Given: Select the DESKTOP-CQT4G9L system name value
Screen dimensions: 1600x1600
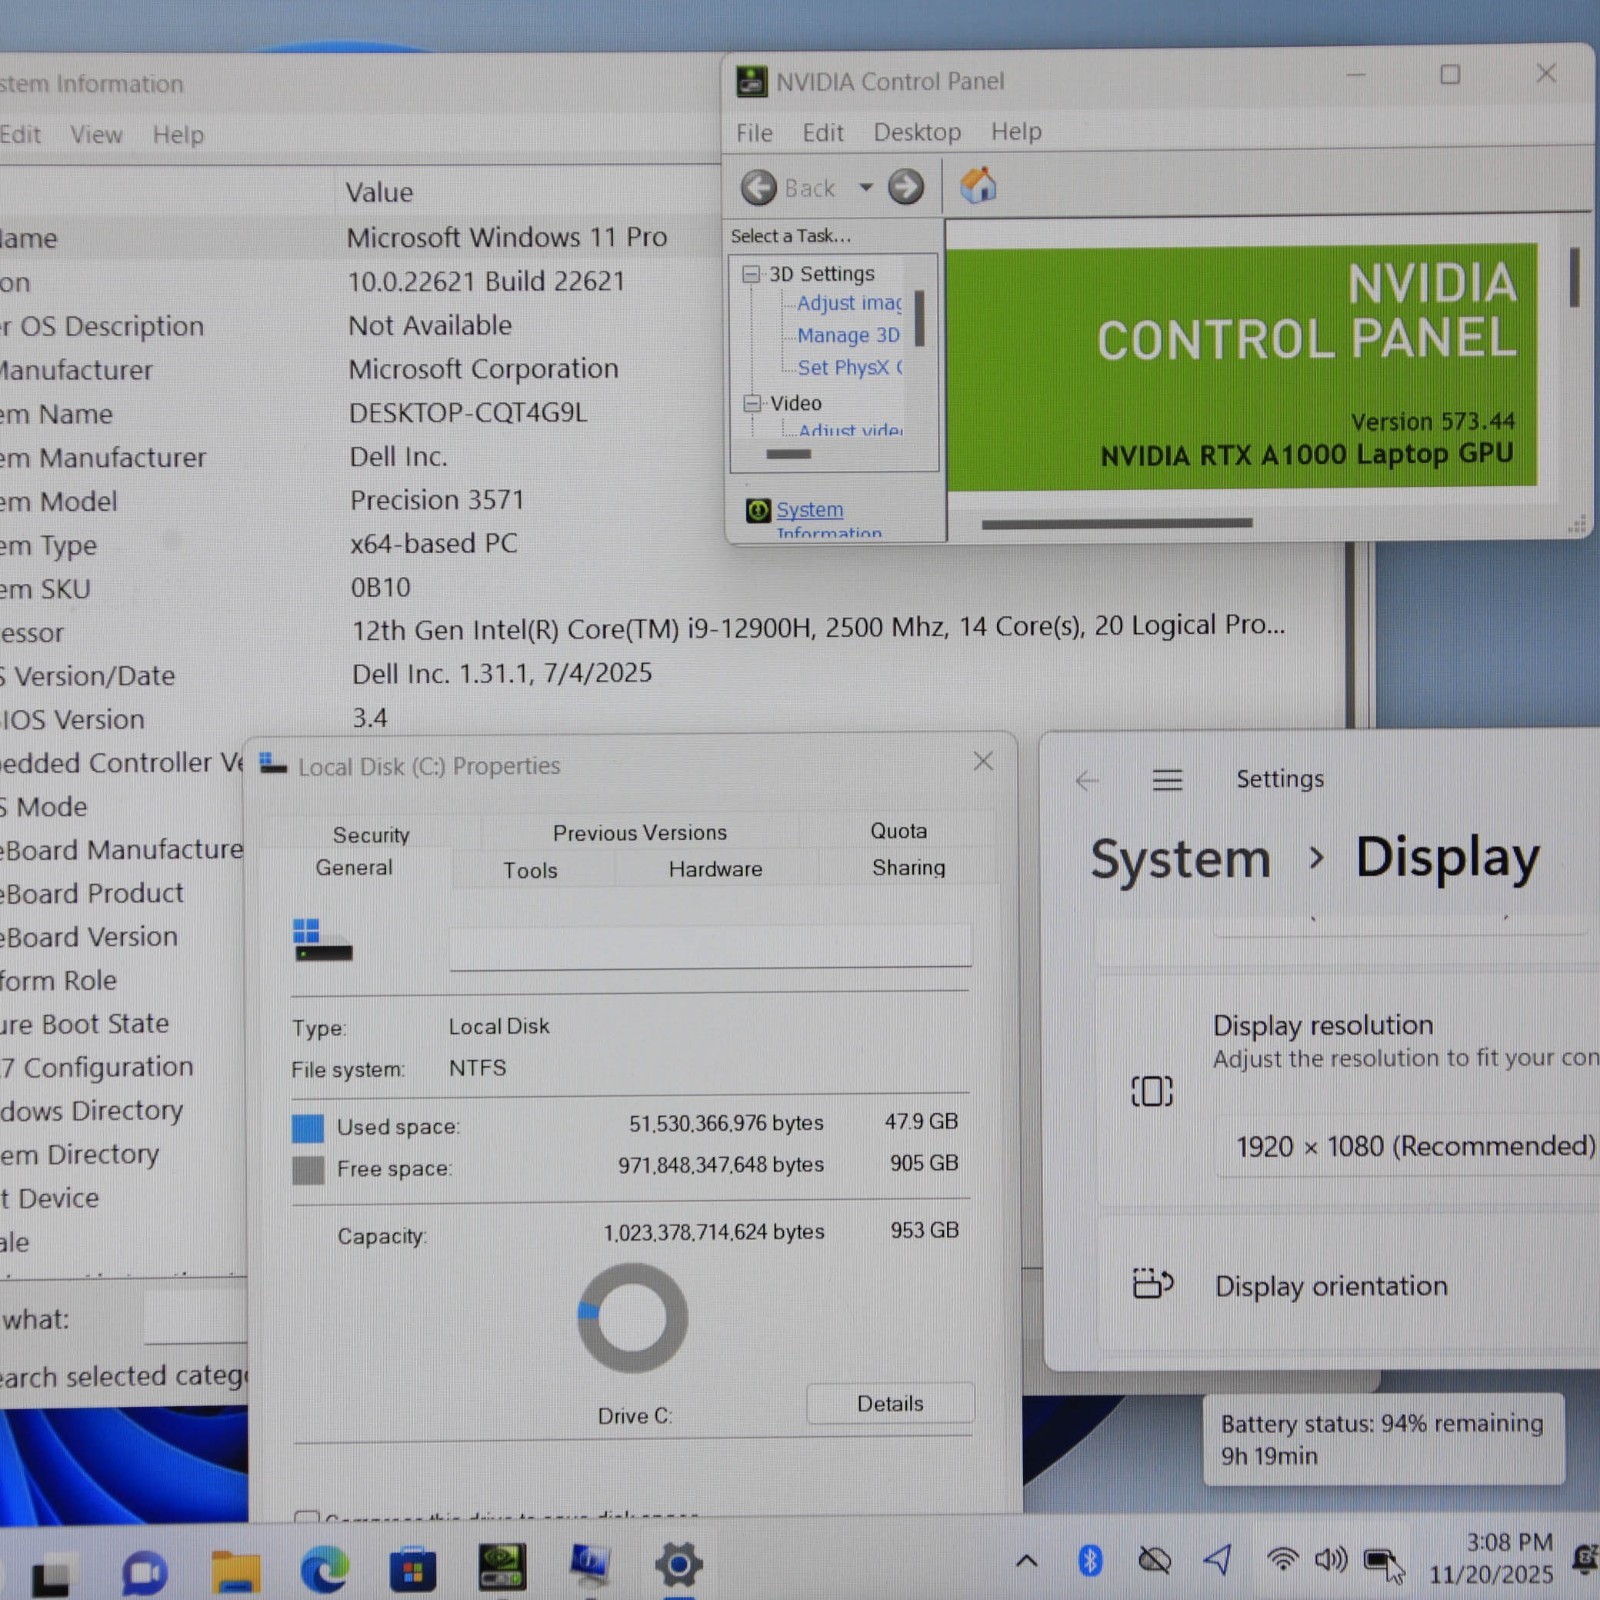Looking at the screenshot, I should click(468, 413).
